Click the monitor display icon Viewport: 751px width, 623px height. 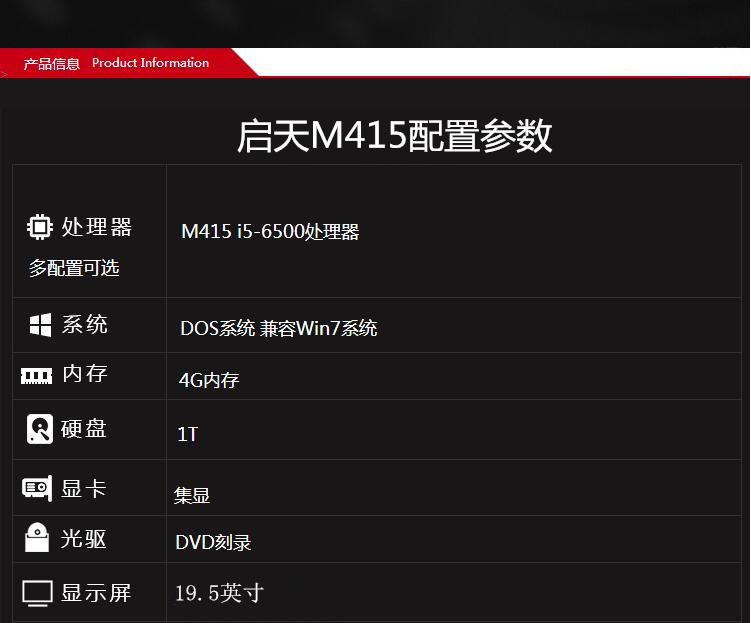[x=37, y=593]
